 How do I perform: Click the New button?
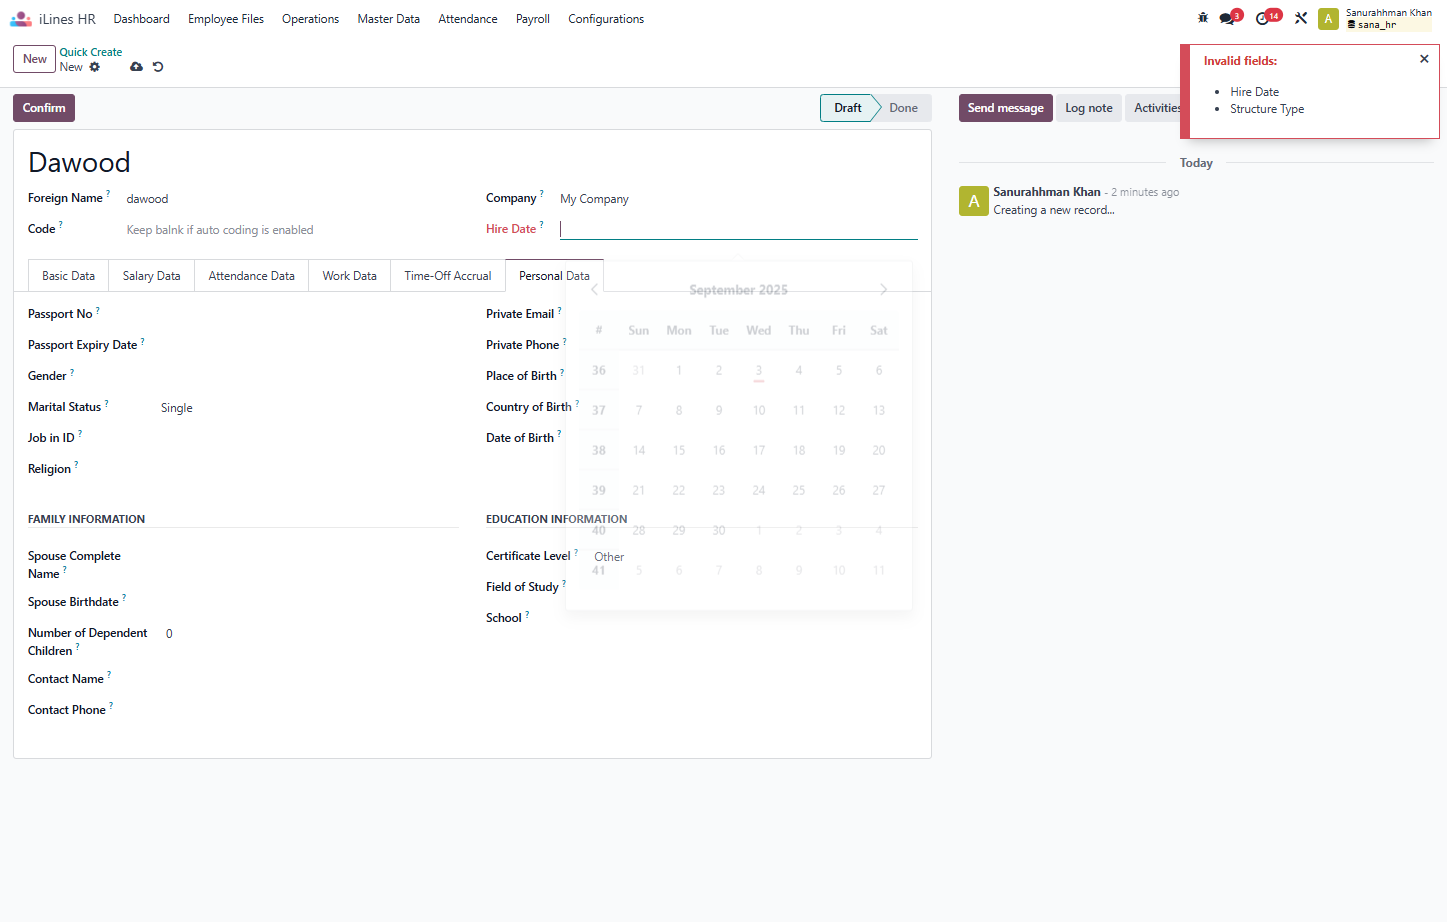[35, 59]
